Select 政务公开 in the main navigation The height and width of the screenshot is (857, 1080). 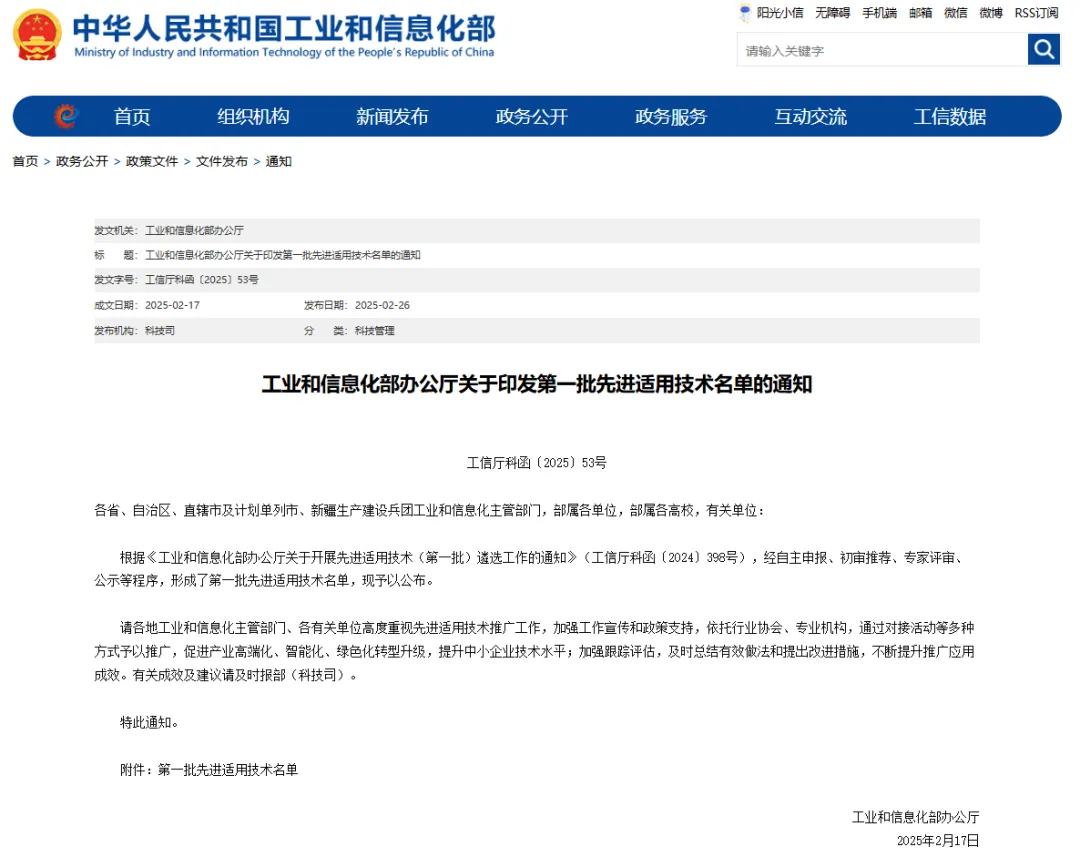point(532,116)
